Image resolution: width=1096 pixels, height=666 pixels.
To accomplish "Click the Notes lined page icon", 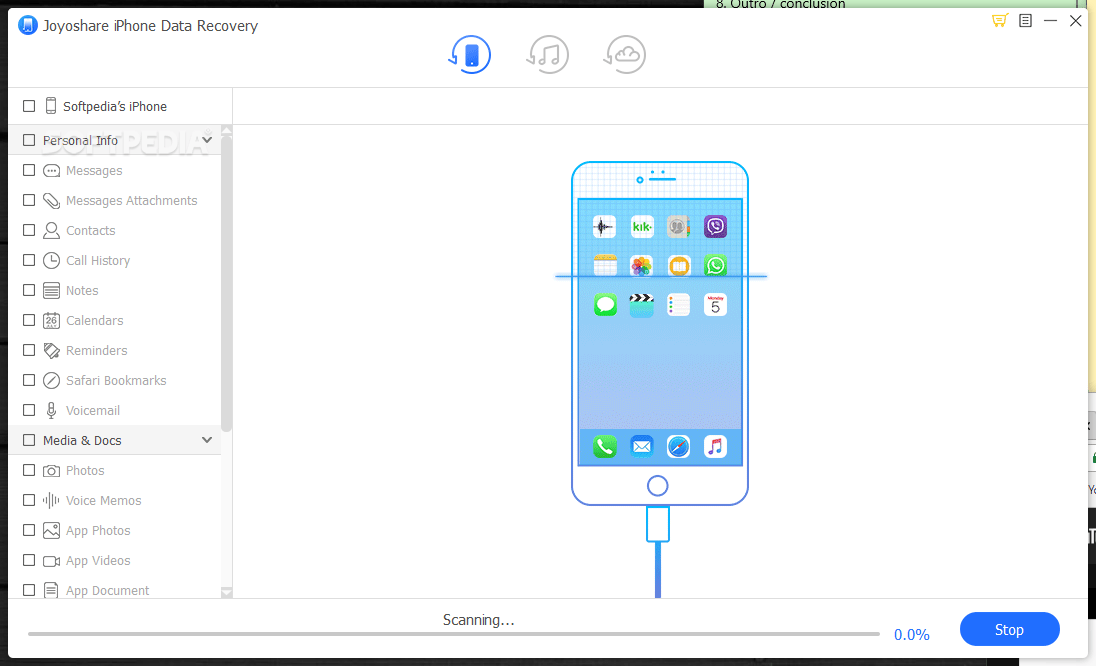I will tap(51, 291).
